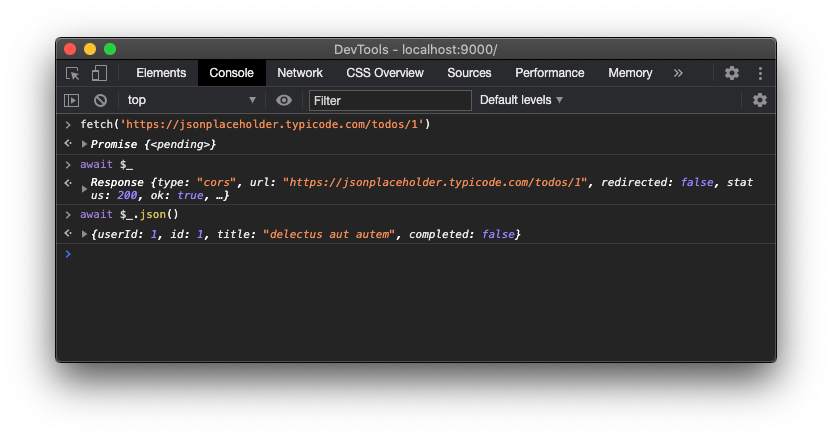Switch to the Network tab
The height and width of the screenshot is (436, 832).
coord(300,73)
